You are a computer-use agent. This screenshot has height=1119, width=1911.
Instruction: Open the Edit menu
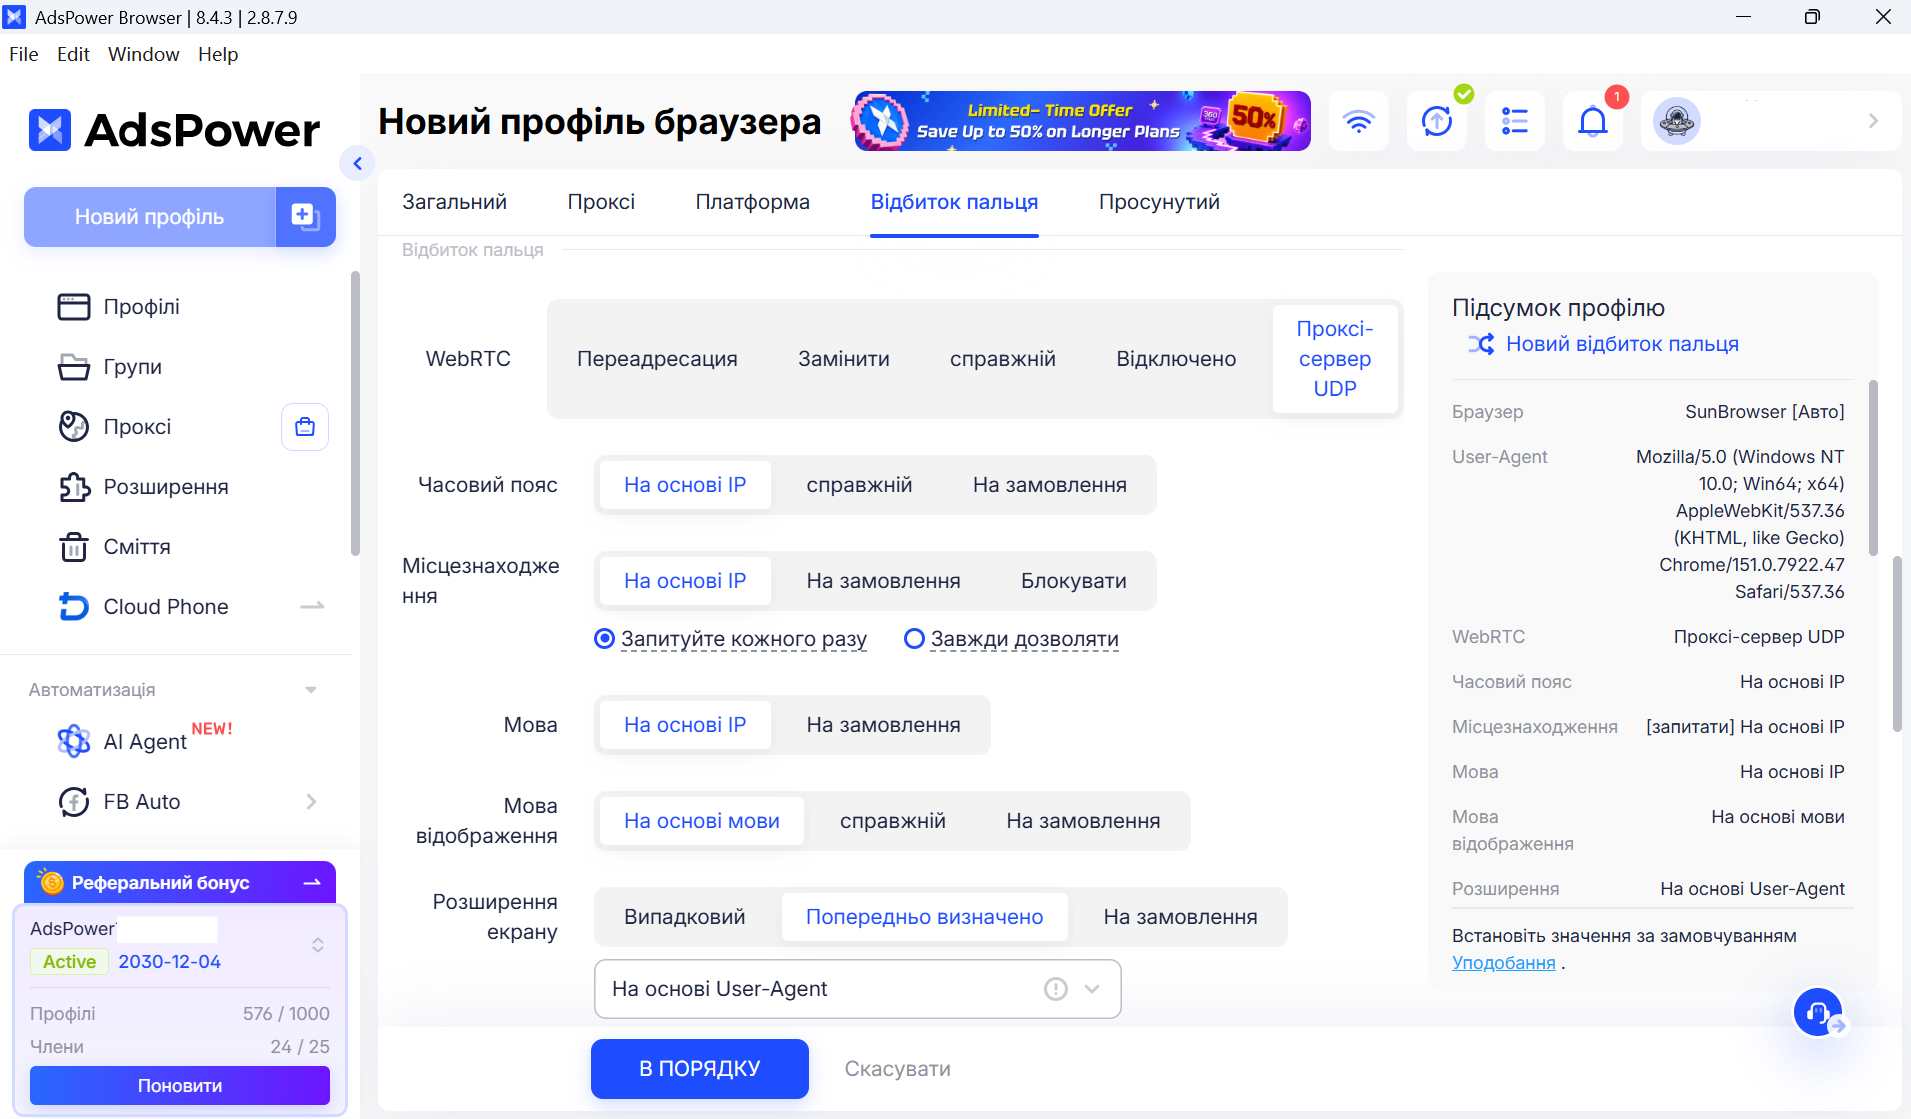(x=73, y=54)
